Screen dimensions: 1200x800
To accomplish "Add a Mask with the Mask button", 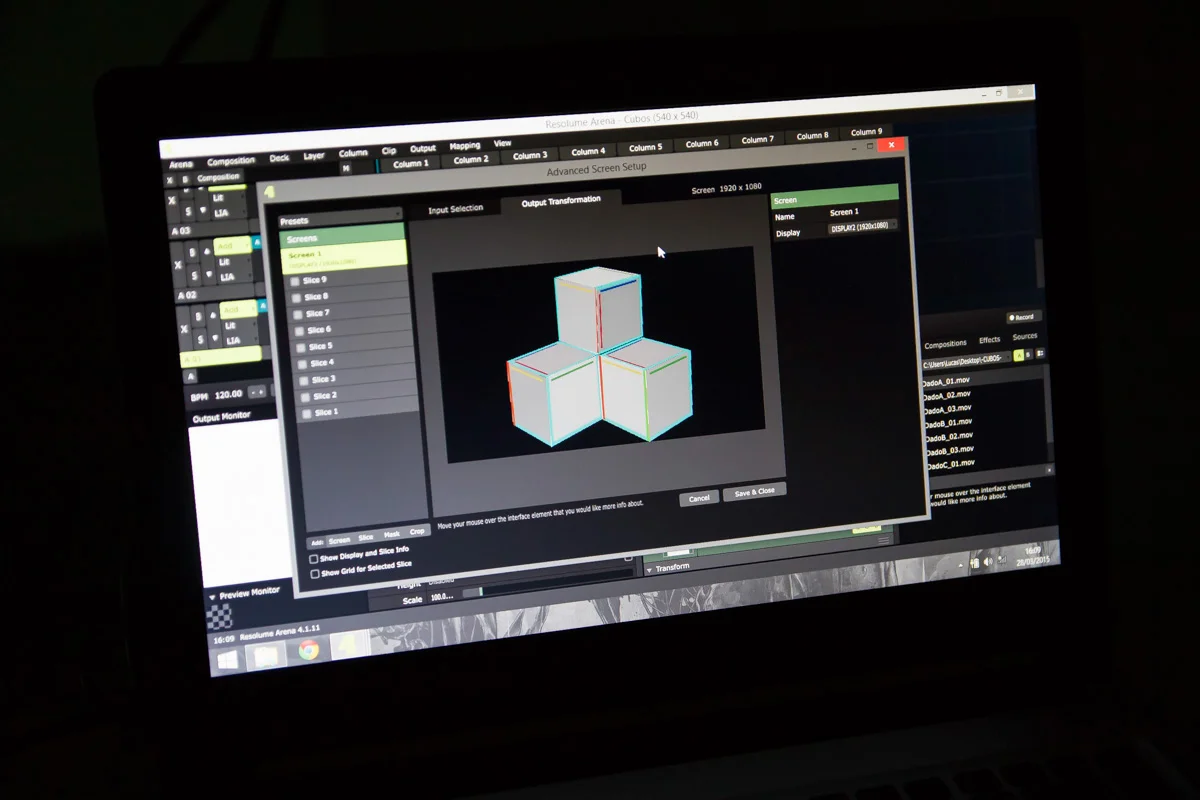I will point(392,534).
